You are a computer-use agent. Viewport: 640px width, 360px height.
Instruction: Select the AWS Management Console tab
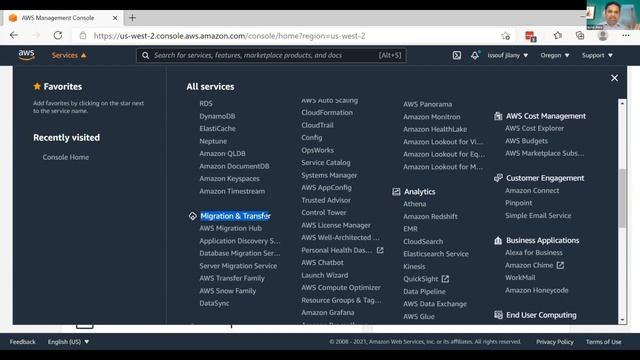[x=63, y=18]
